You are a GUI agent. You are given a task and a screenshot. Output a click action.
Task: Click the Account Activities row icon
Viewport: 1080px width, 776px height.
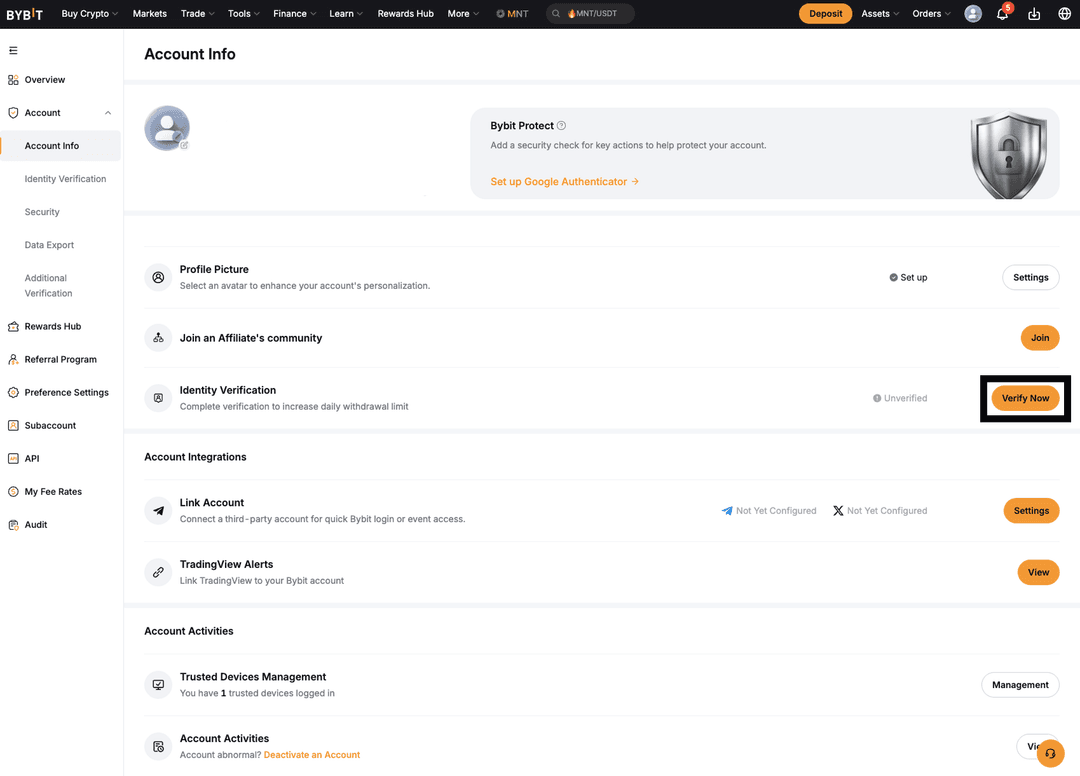pyautogui.click(x=158, y=746)
